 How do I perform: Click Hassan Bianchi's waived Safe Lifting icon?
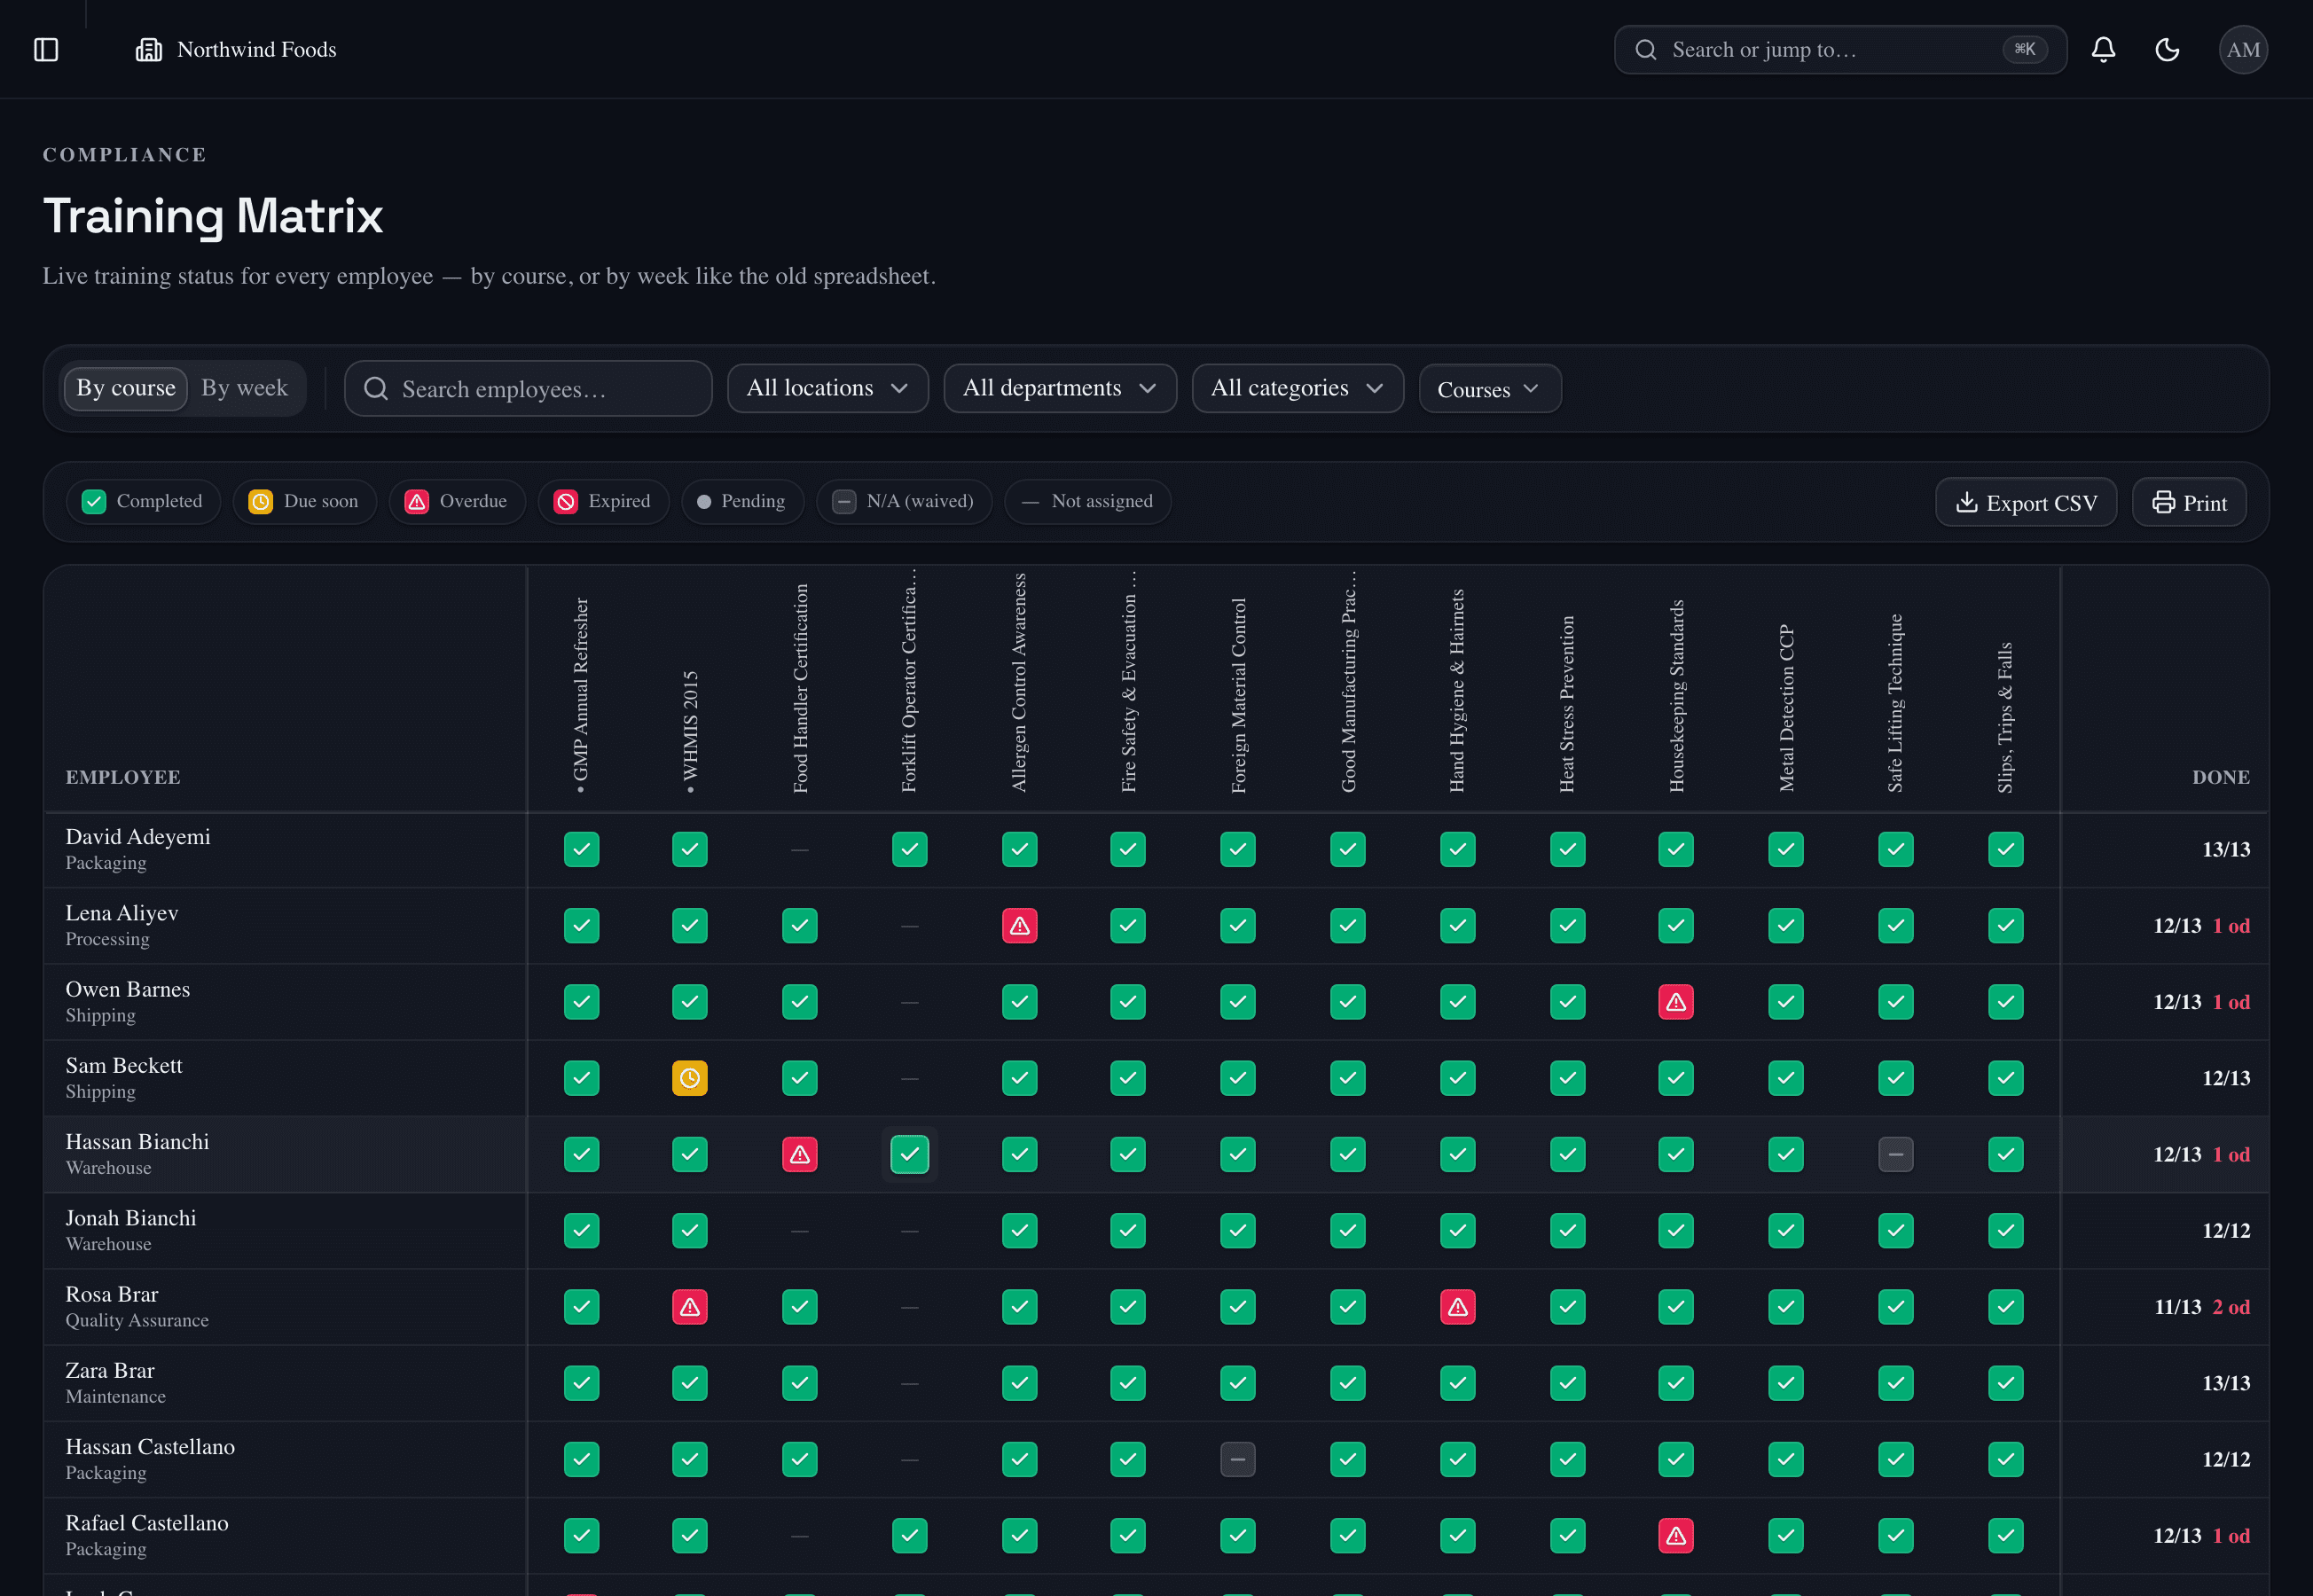tap(1895, 1154)
